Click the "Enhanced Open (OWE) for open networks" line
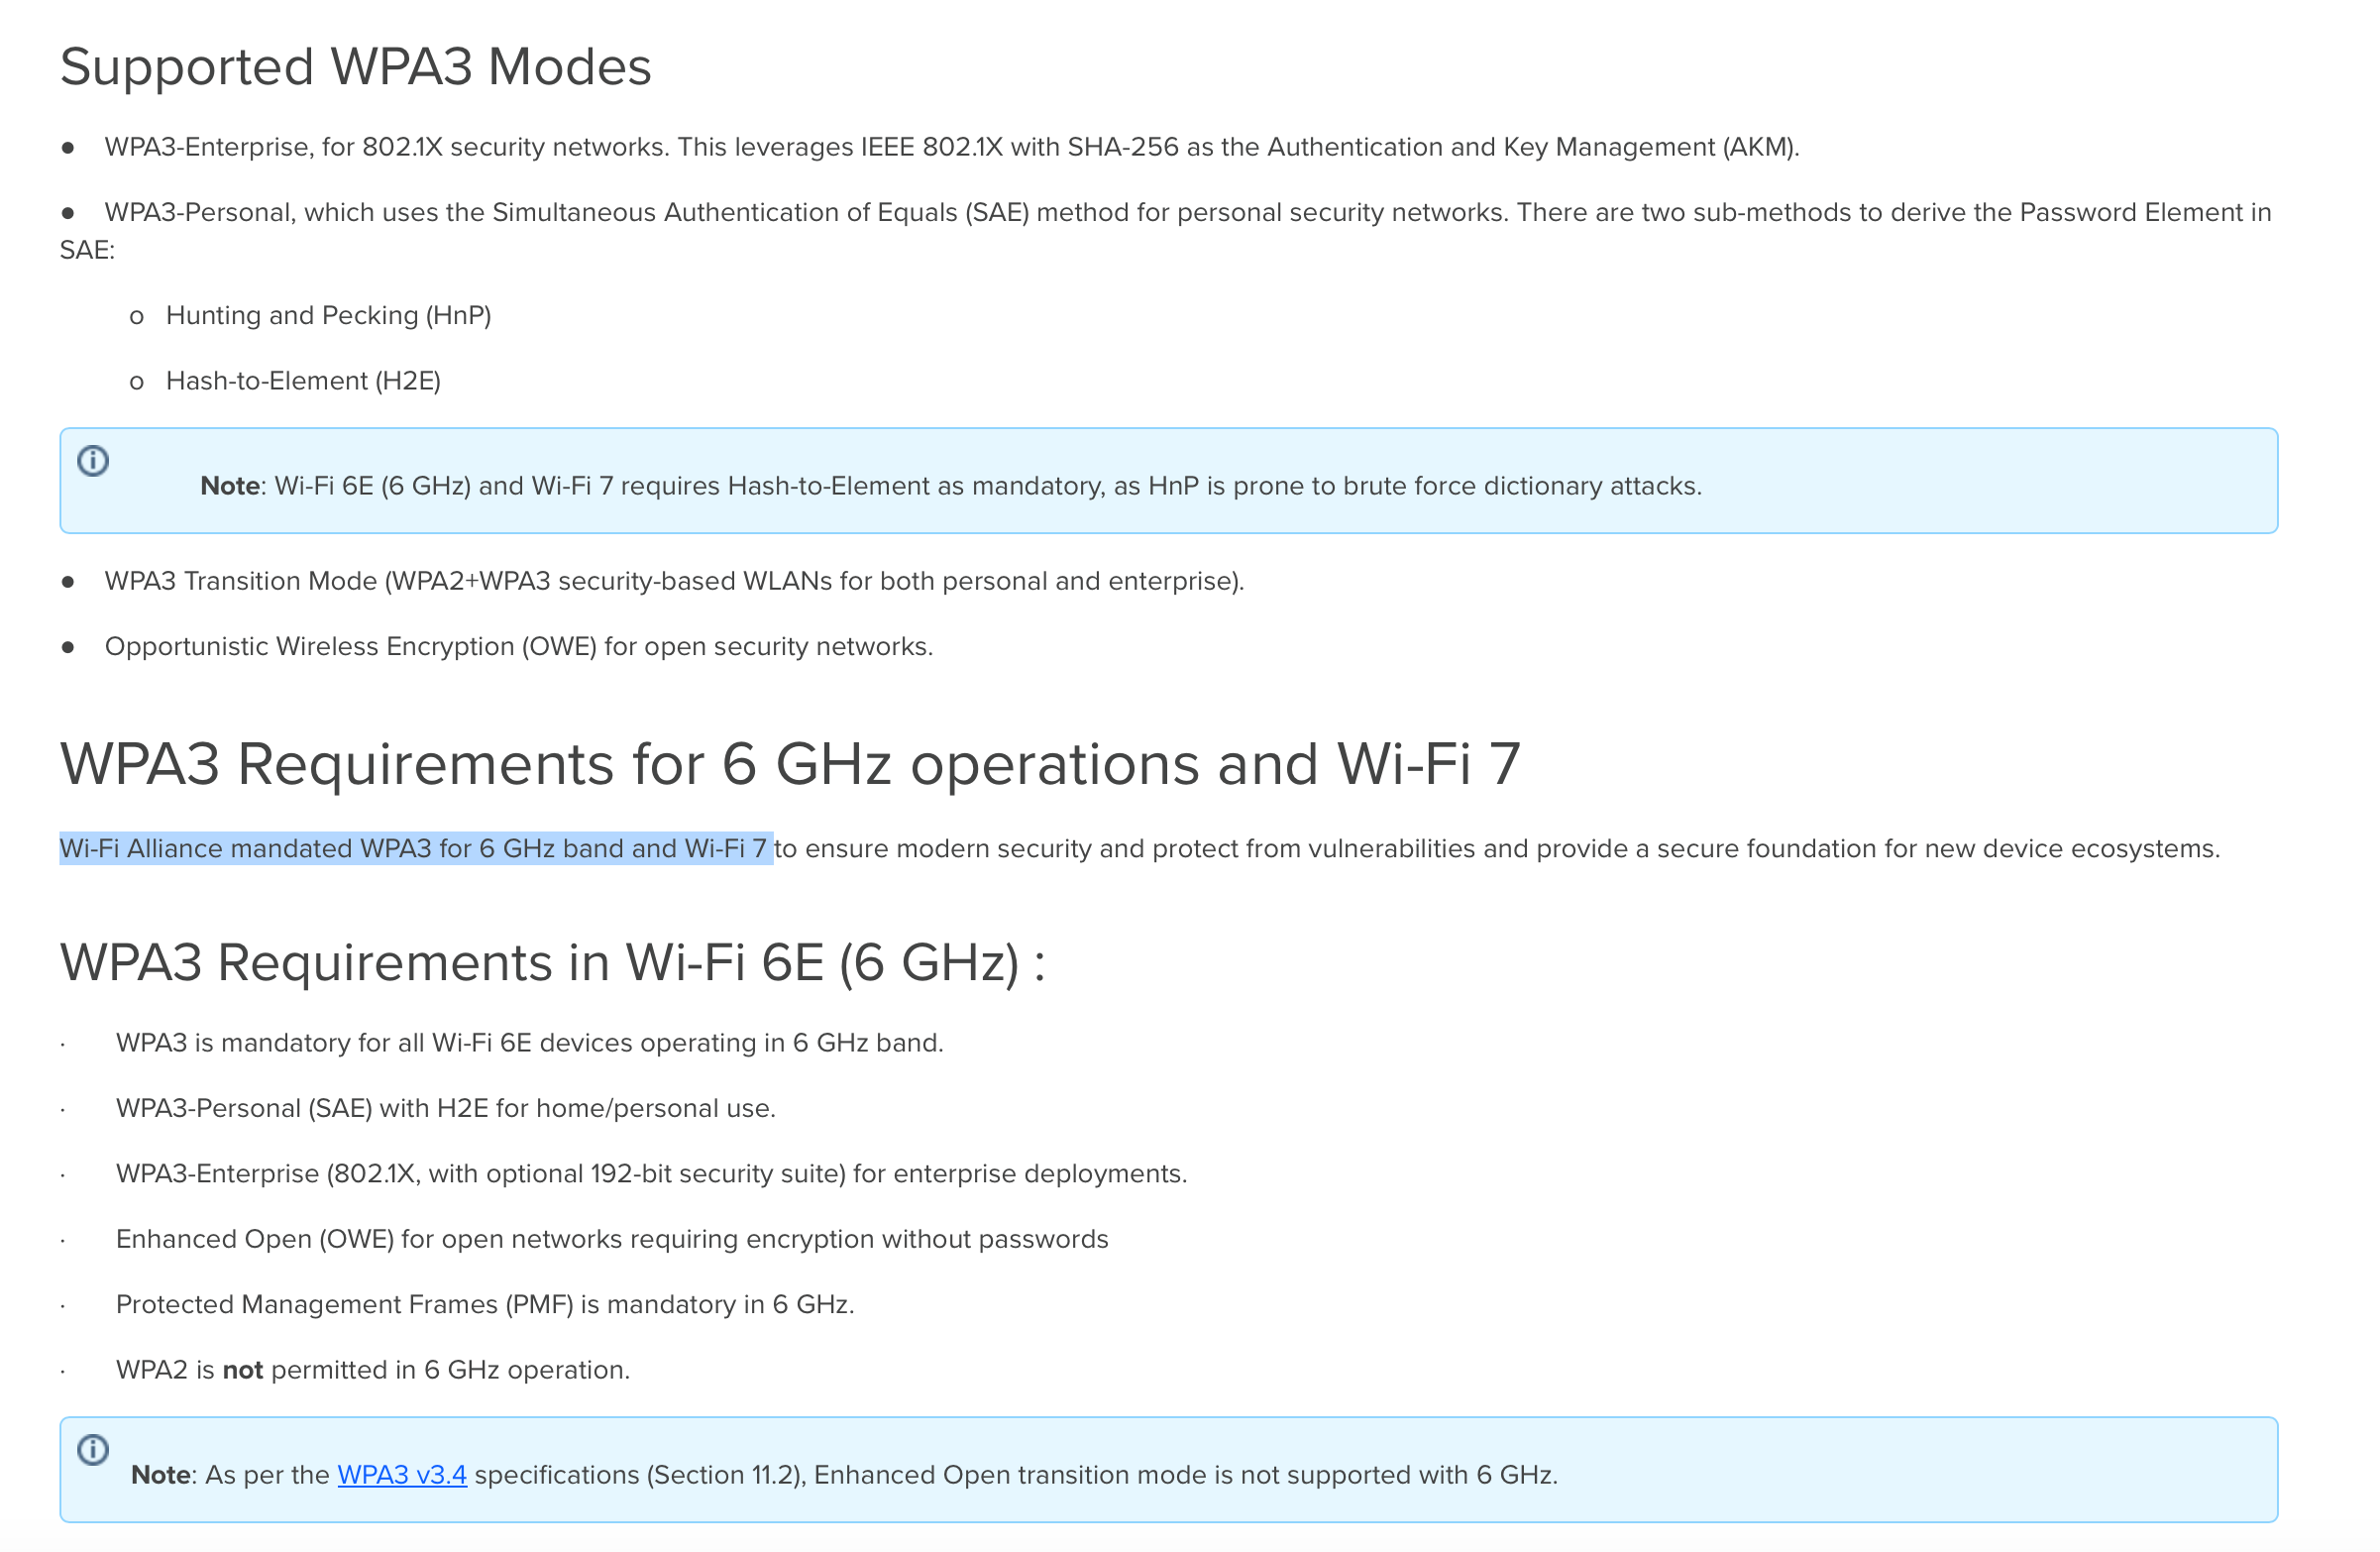This screenshot has height=1552, width=2380. pos(612,1240)
